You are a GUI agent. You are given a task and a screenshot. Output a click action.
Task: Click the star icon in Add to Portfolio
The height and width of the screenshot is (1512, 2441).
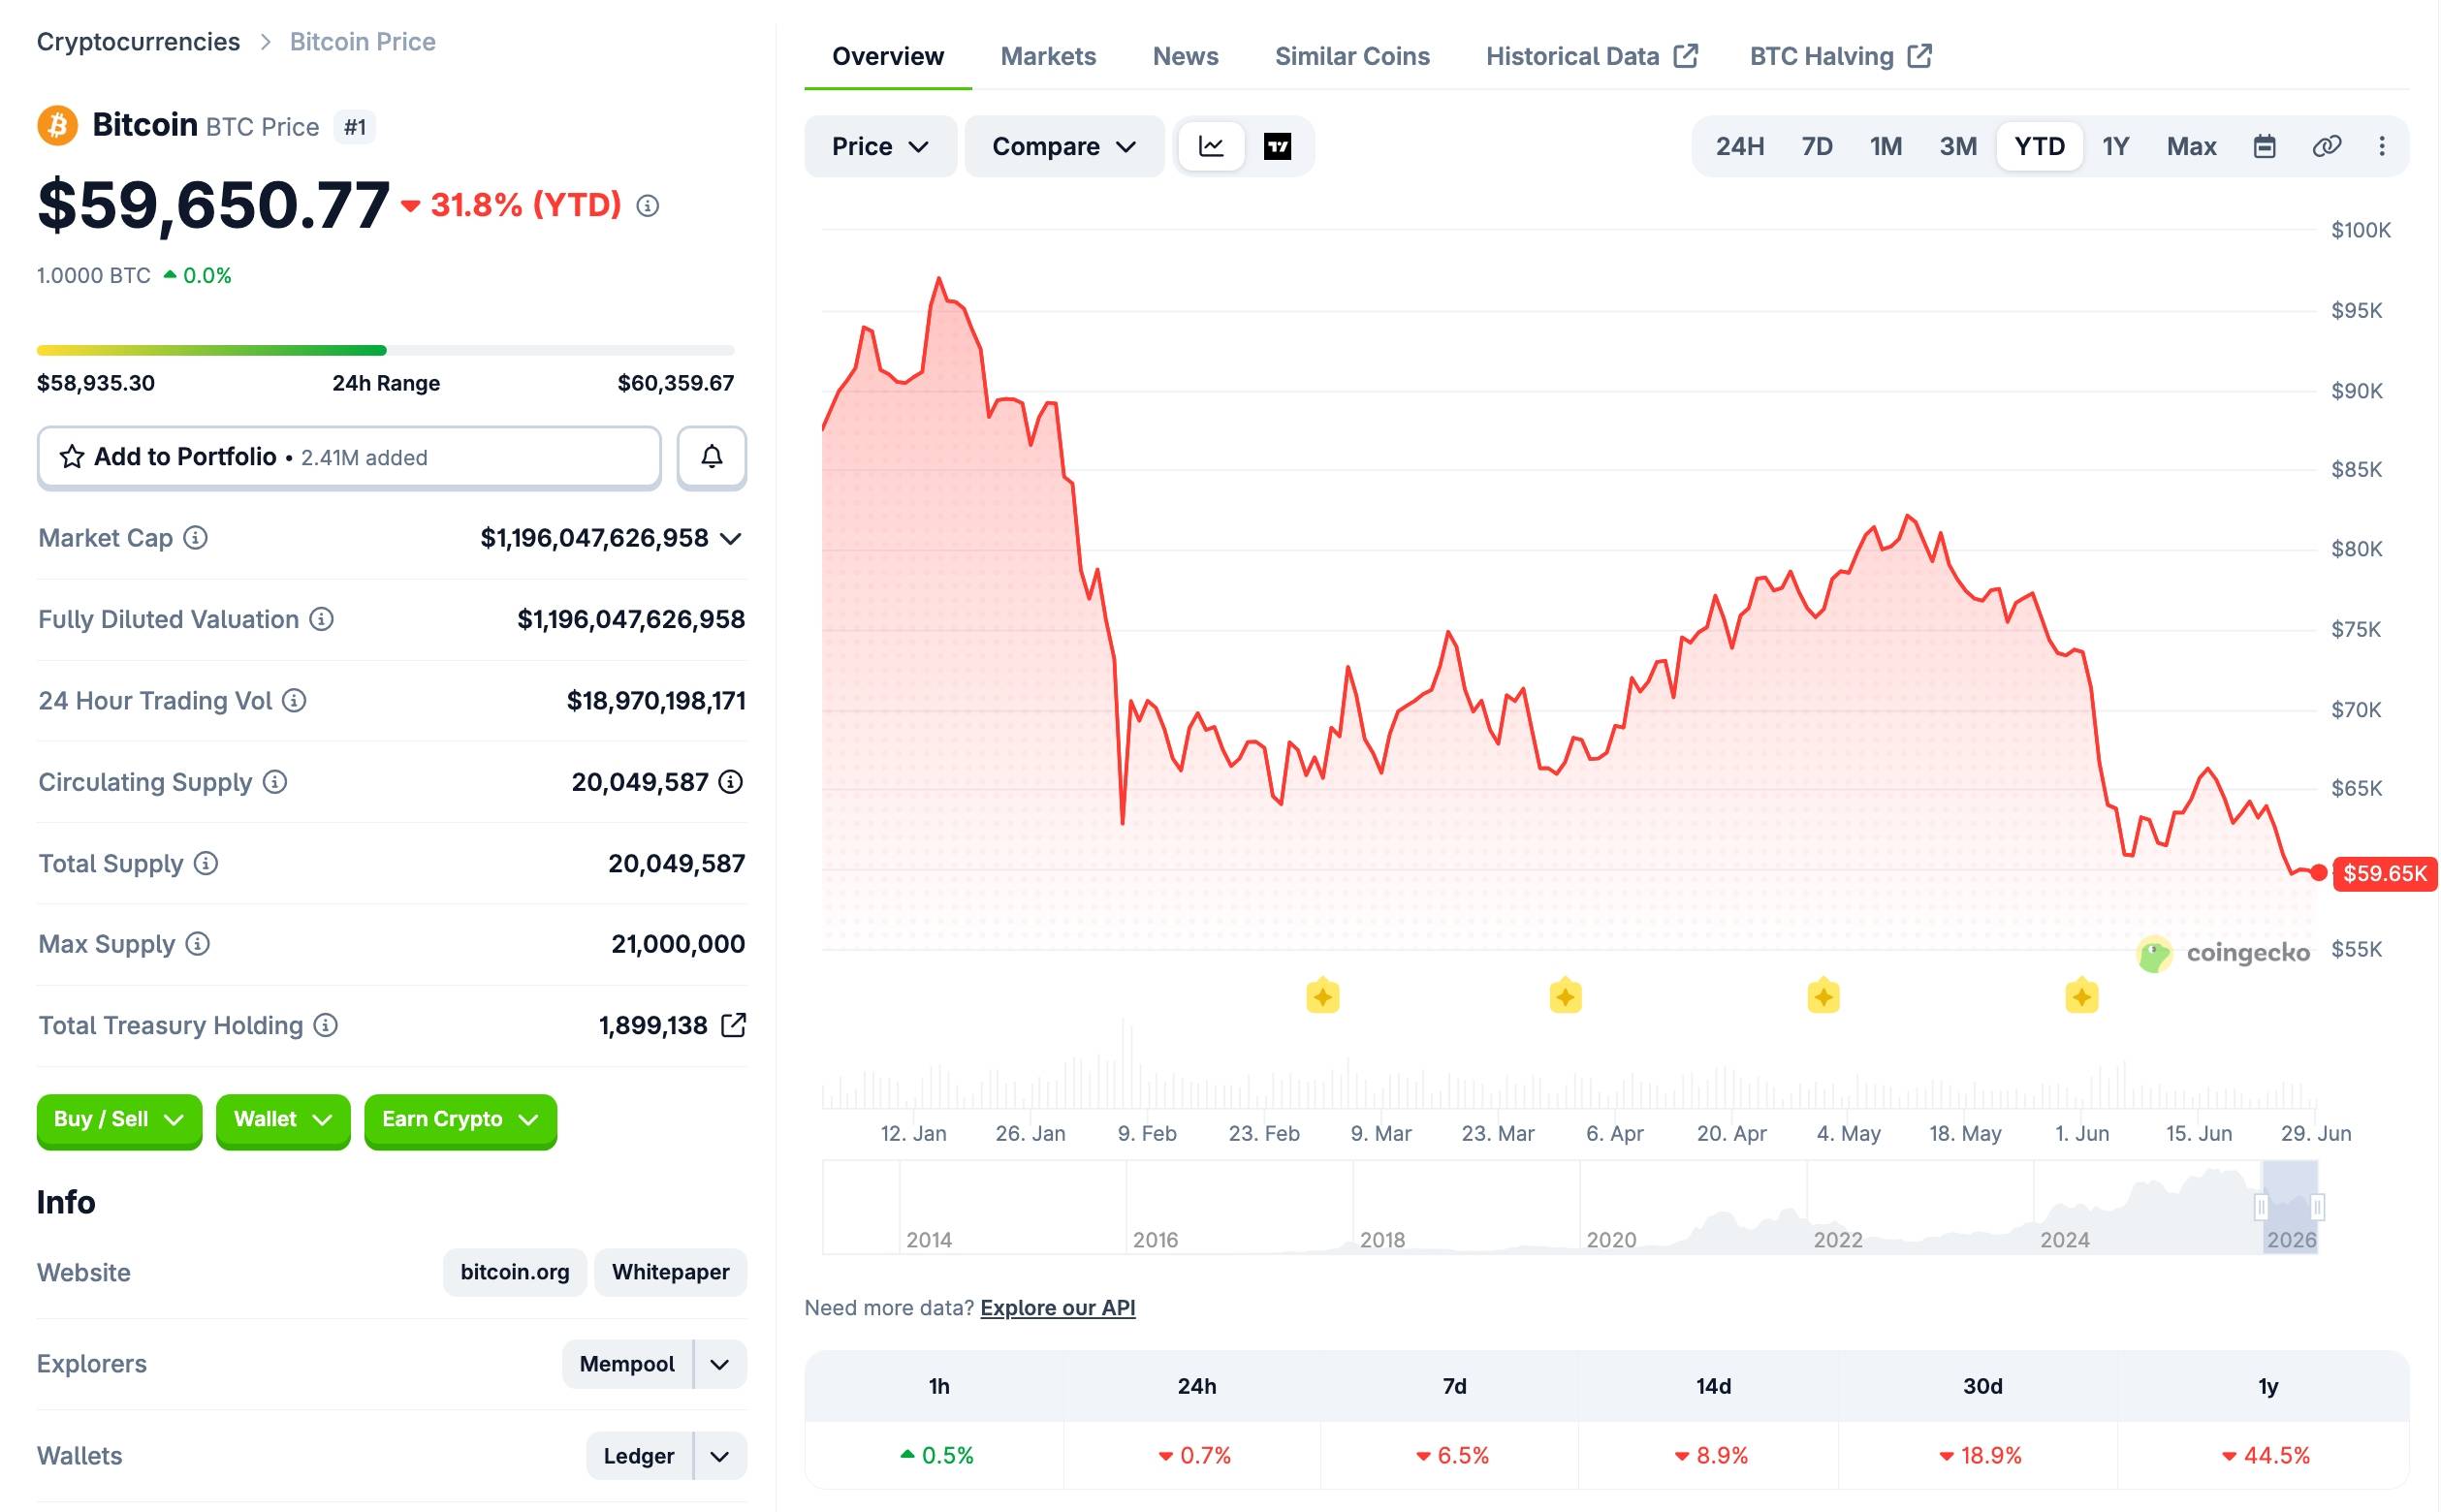point(72,457)
